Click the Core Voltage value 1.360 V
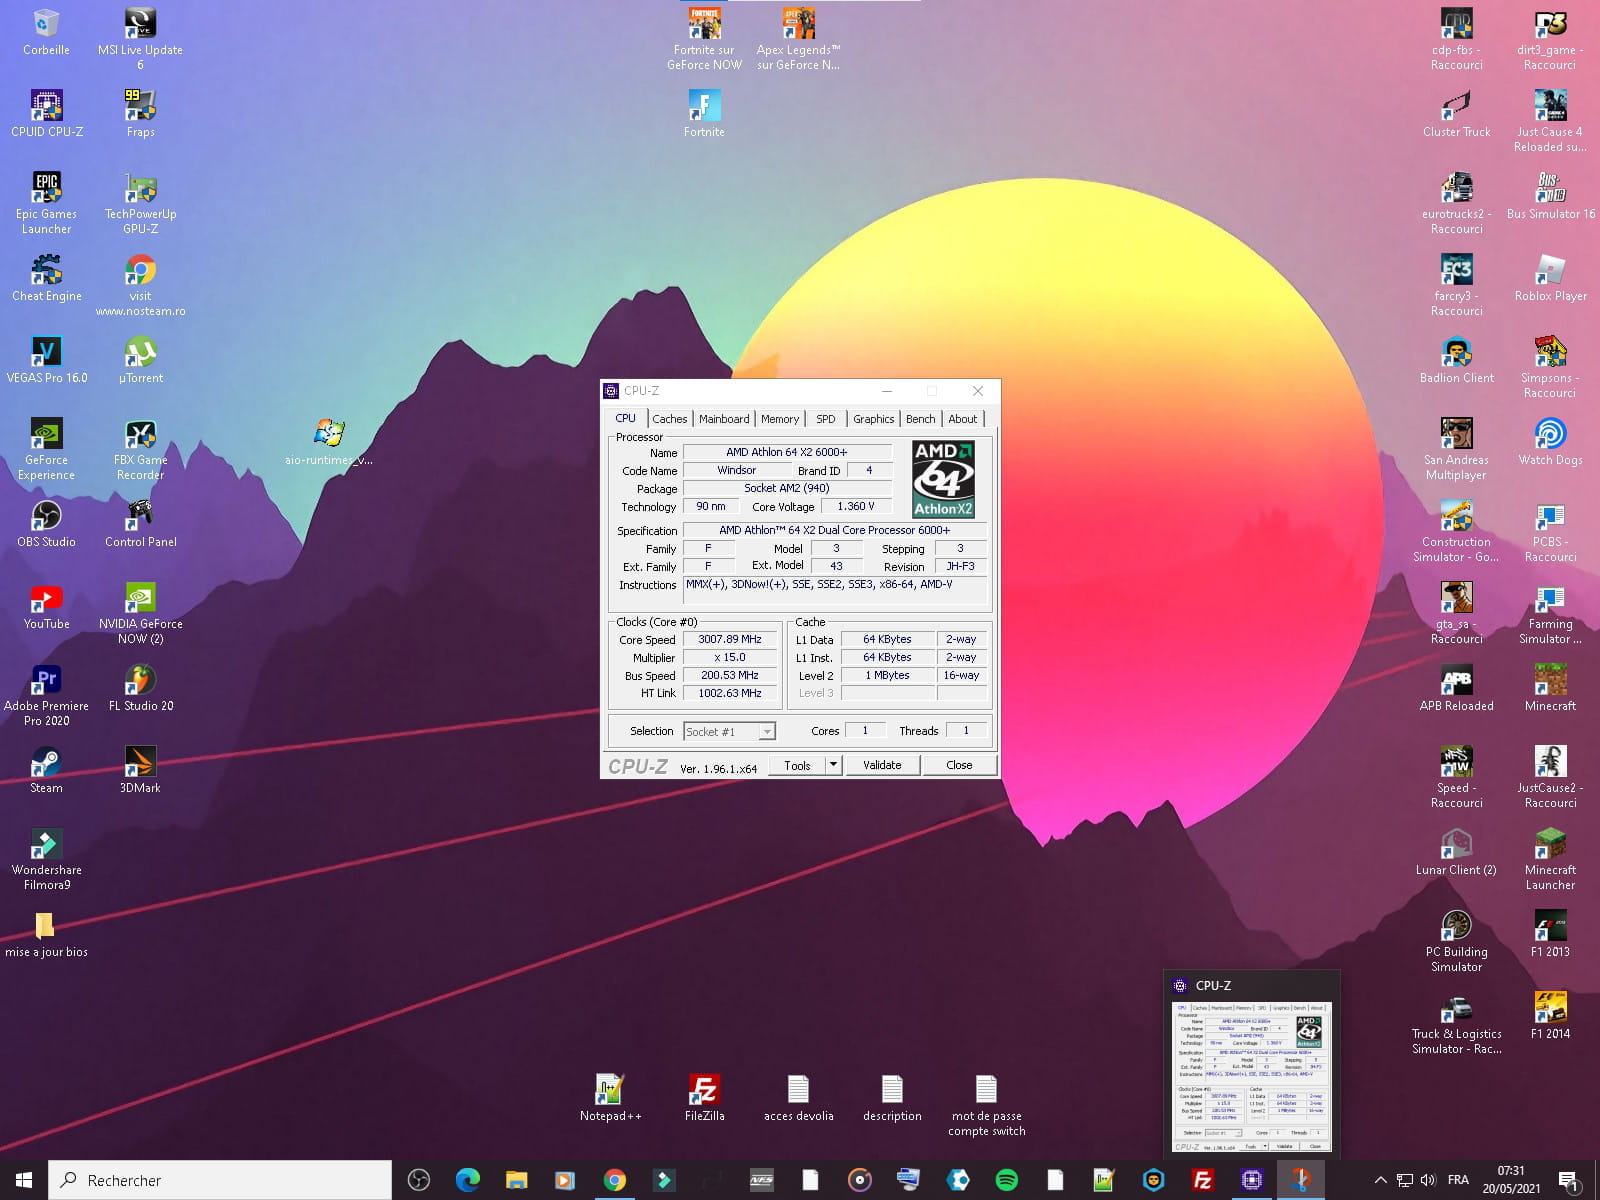 click(856, 506)
